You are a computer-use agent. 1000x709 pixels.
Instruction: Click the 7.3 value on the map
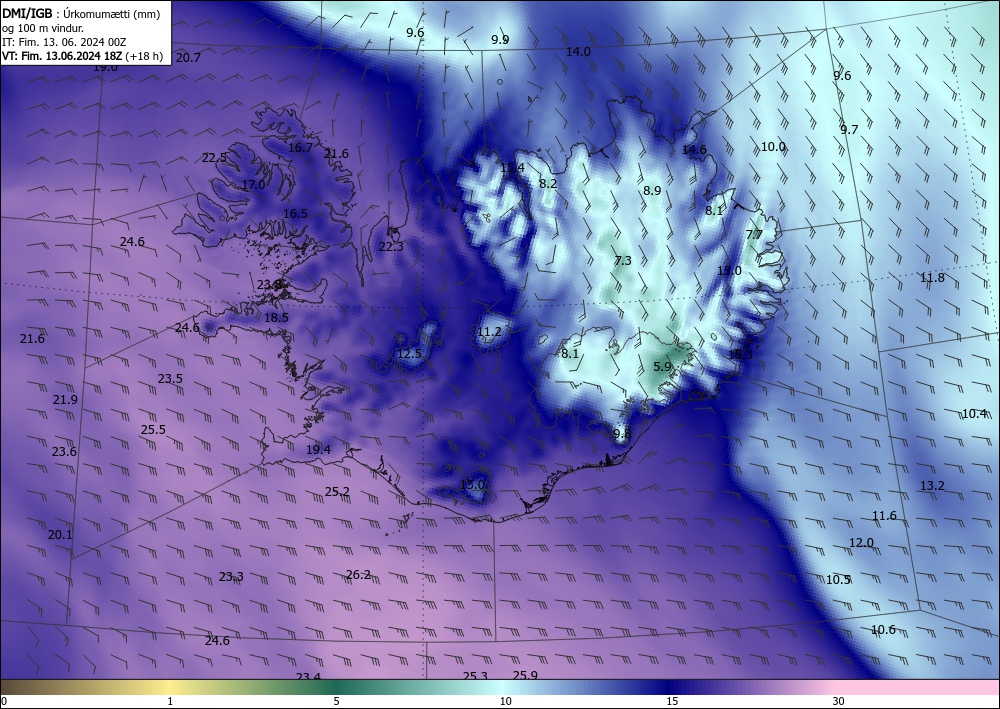pyautogui.click(x=623, y=261)
